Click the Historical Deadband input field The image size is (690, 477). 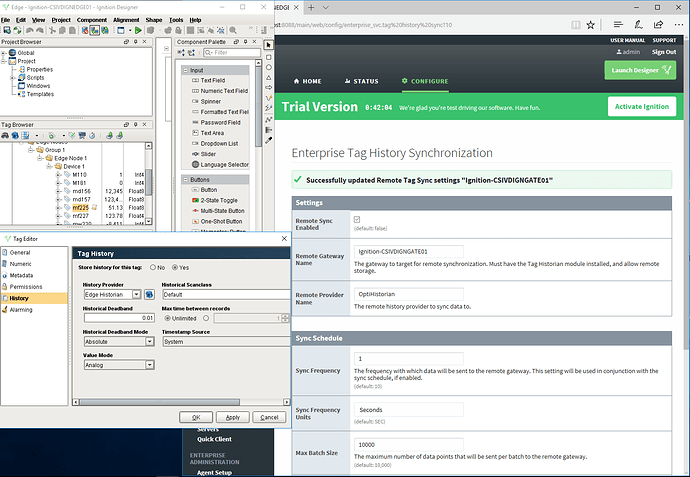tap(119, 318)
